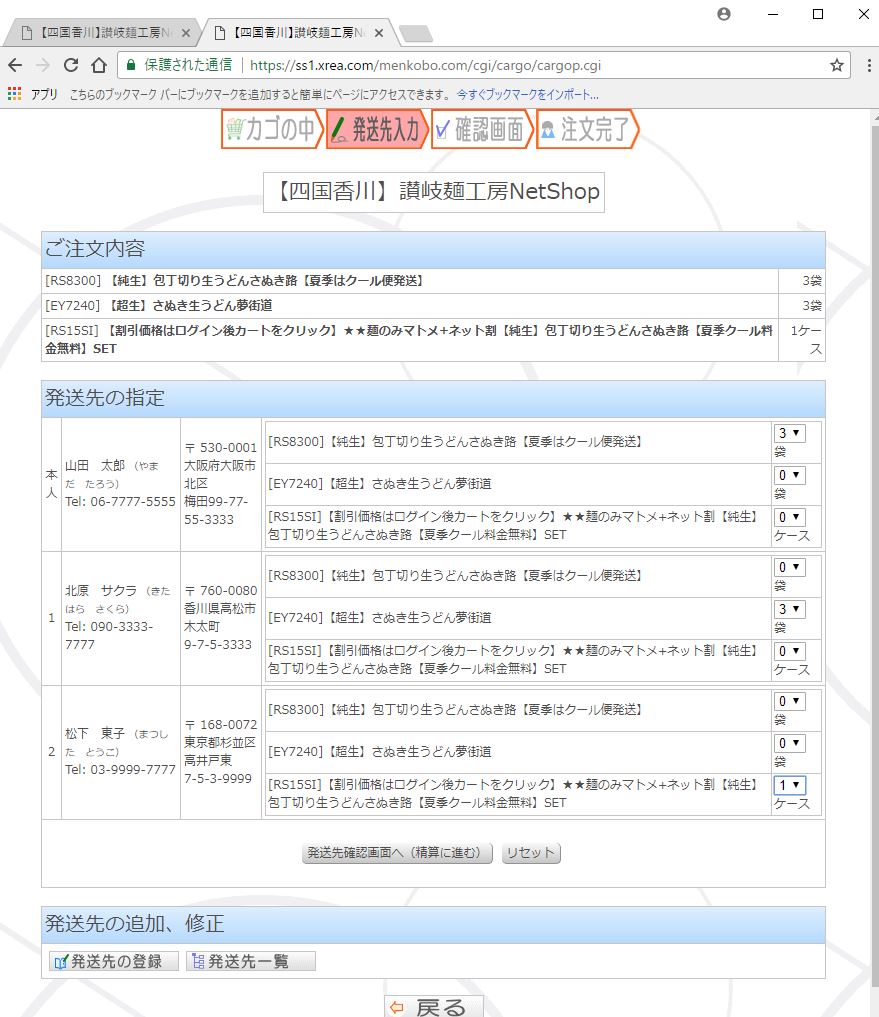Screen dimensions: 879x1017
Task: Close the first 讃岐麺工房 browser tab
Action: [x=186, y=32]
